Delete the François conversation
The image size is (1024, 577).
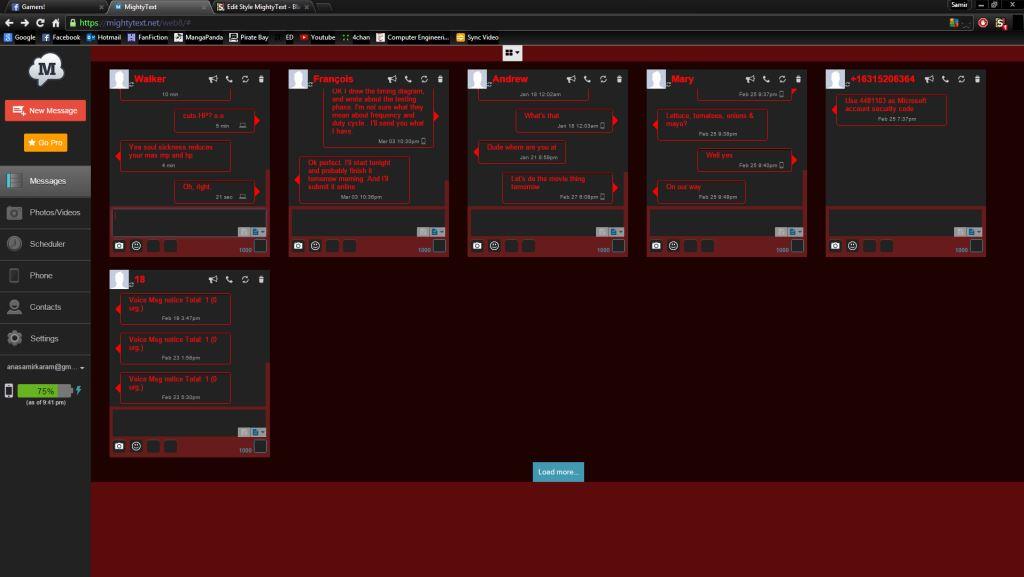click(x=440, y=79)
